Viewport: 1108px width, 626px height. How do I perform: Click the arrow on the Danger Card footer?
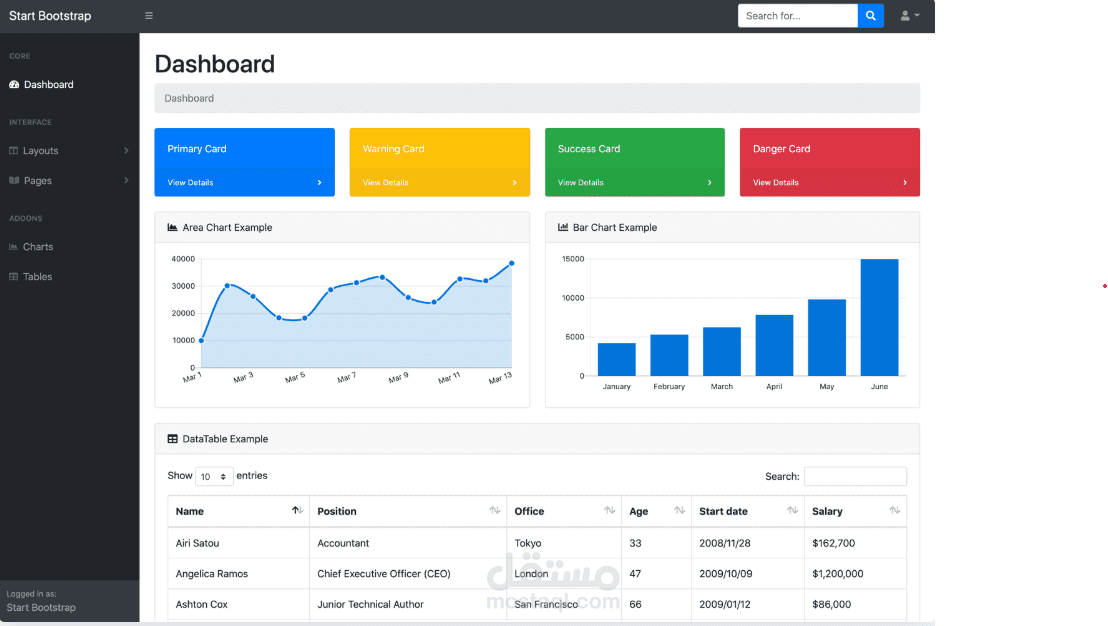click(904, 182)
